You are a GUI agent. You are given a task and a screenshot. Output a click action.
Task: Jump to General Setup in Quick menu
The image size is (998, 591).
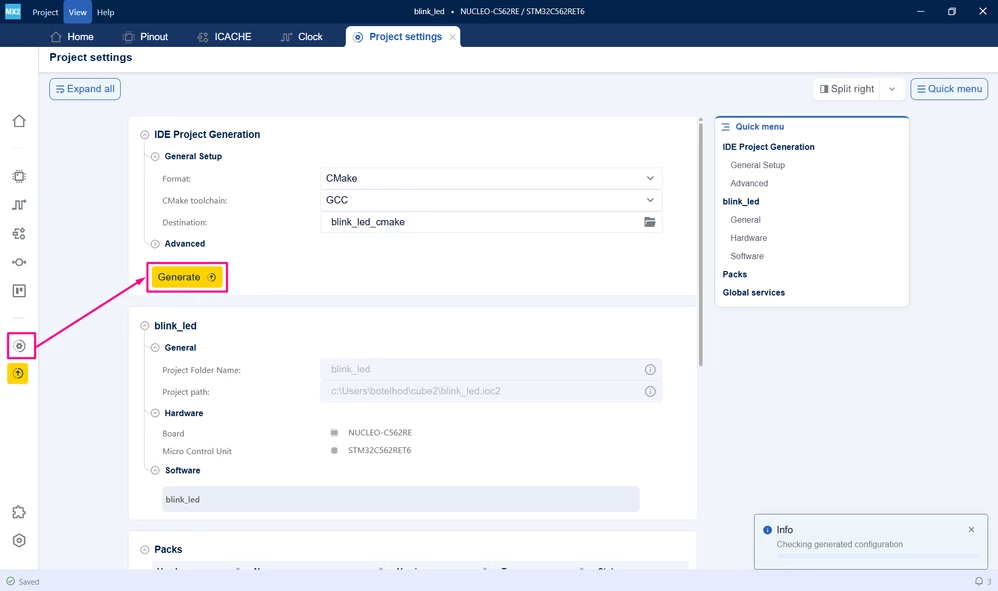click(x=757, y=165)
